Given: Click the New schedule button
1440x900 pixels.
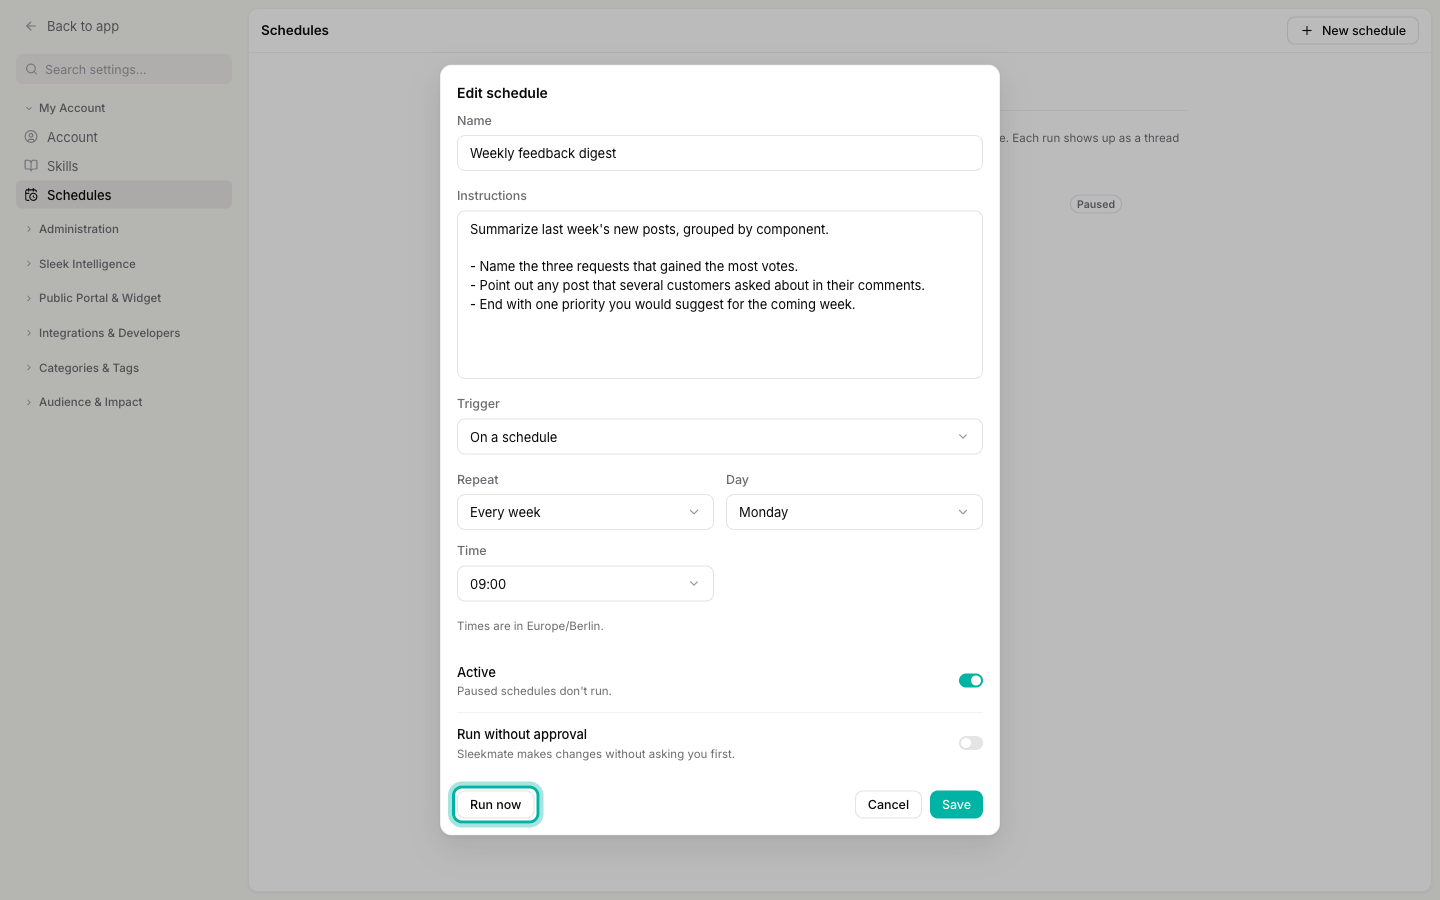Looking at the screenshot, I should (x=1352, y=31).
